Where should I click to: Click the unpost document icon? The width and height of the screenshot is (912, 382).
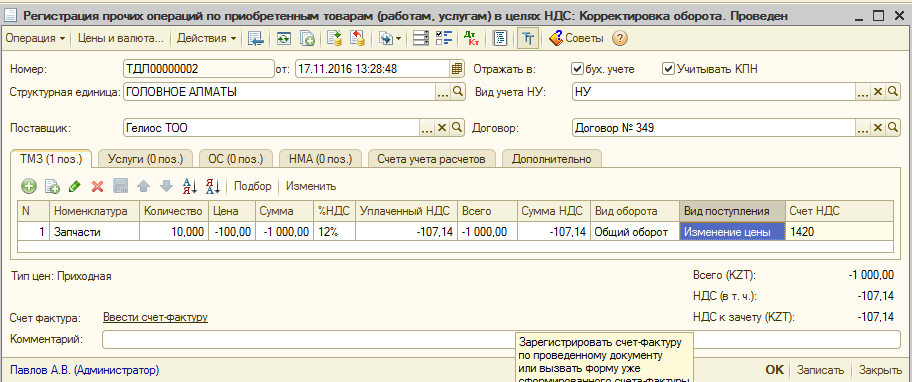click(x=357, y=39)
